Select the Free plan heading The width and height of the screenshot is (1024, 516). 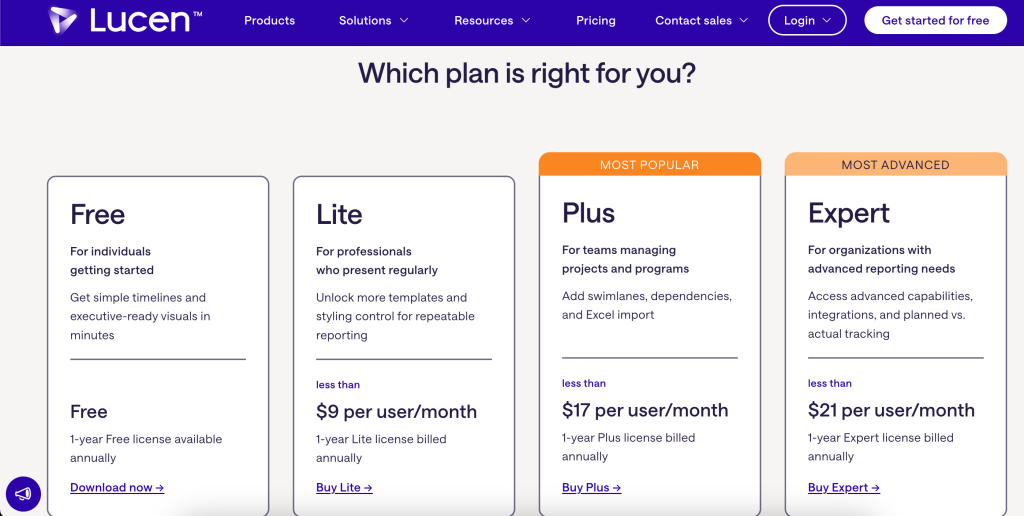[x=97, y=214]
